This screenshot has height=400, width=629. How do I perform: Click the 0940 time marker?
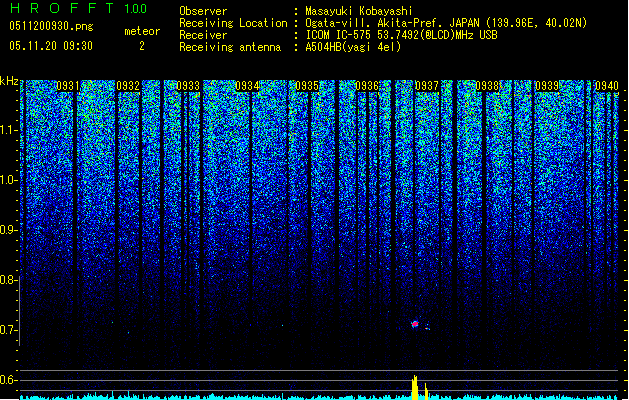pyautogui.click(x=607, y=86)
